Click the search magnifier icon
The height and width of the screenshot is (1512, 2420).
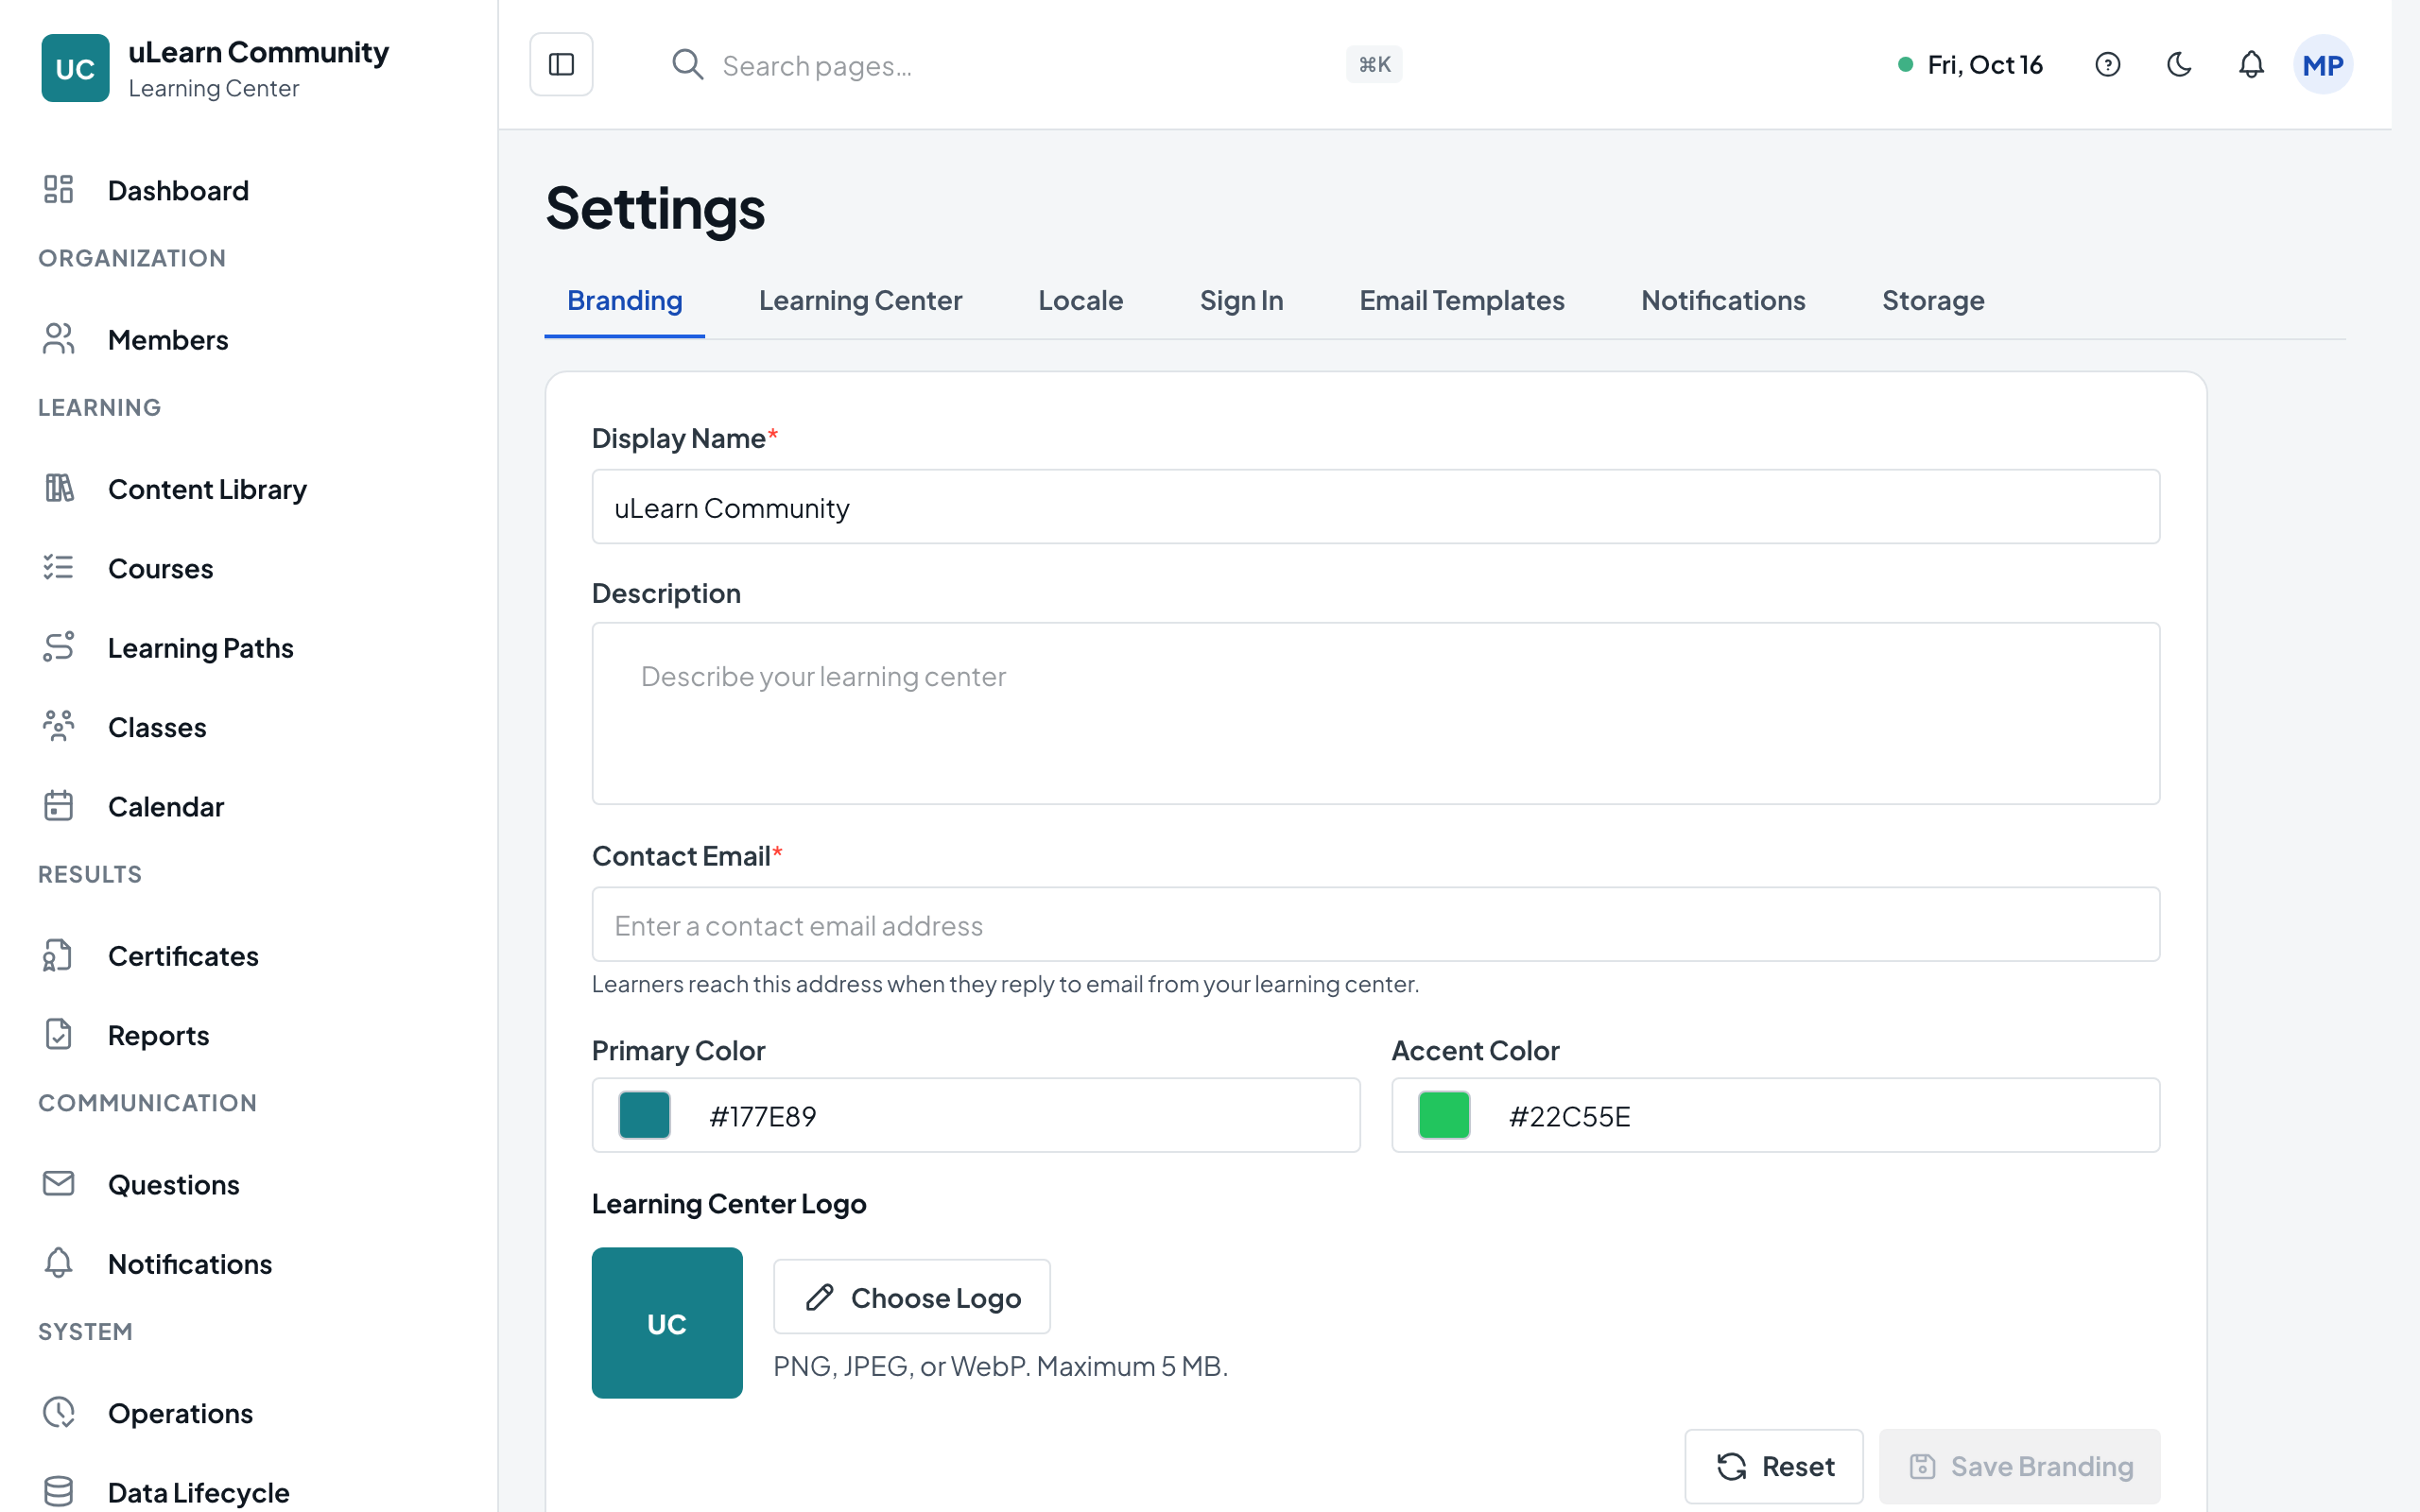(687, 65)
